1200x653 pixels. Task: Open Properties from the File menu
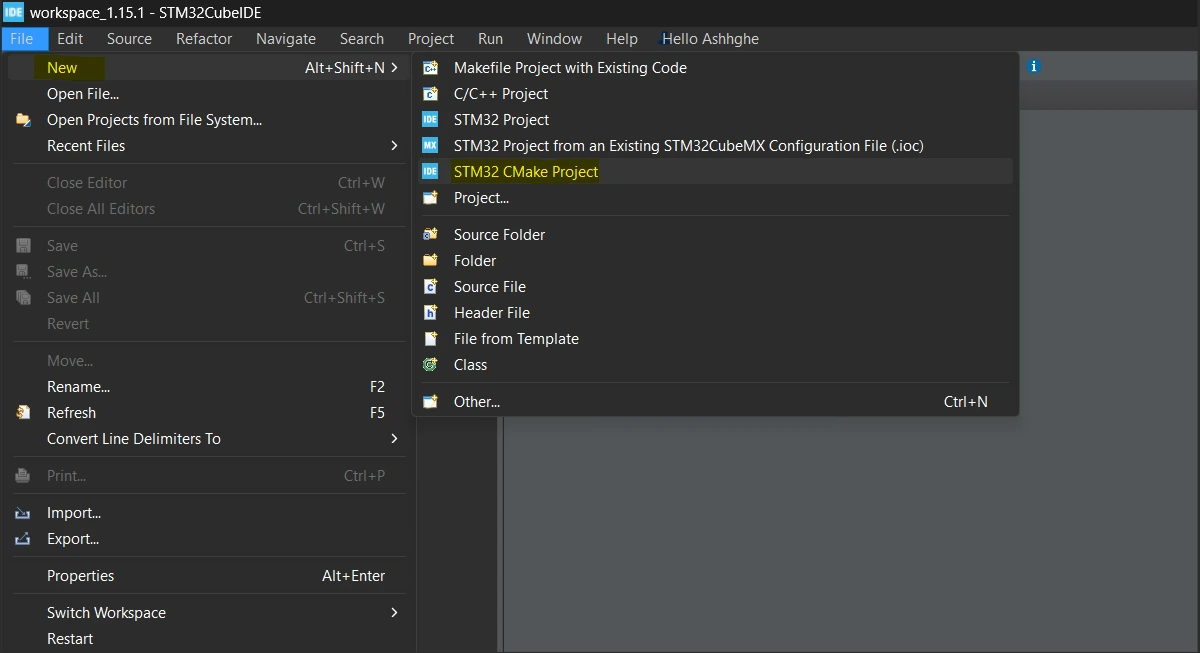point(209,576)
